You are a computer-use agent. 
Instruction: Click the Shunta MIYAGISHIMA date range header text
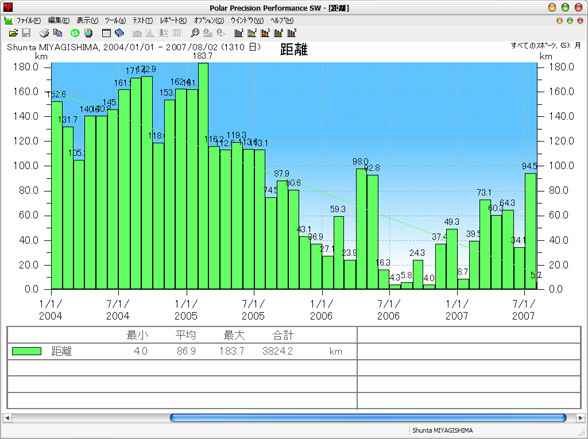click(x=134, y=47)
